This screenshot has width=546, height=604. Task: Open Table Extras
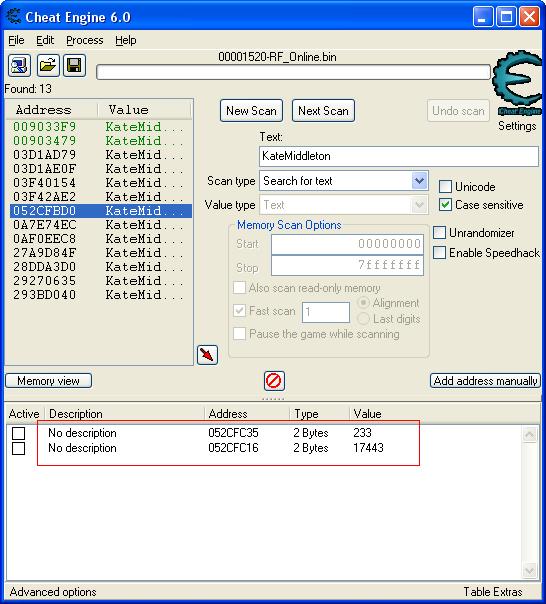[493, 592]
